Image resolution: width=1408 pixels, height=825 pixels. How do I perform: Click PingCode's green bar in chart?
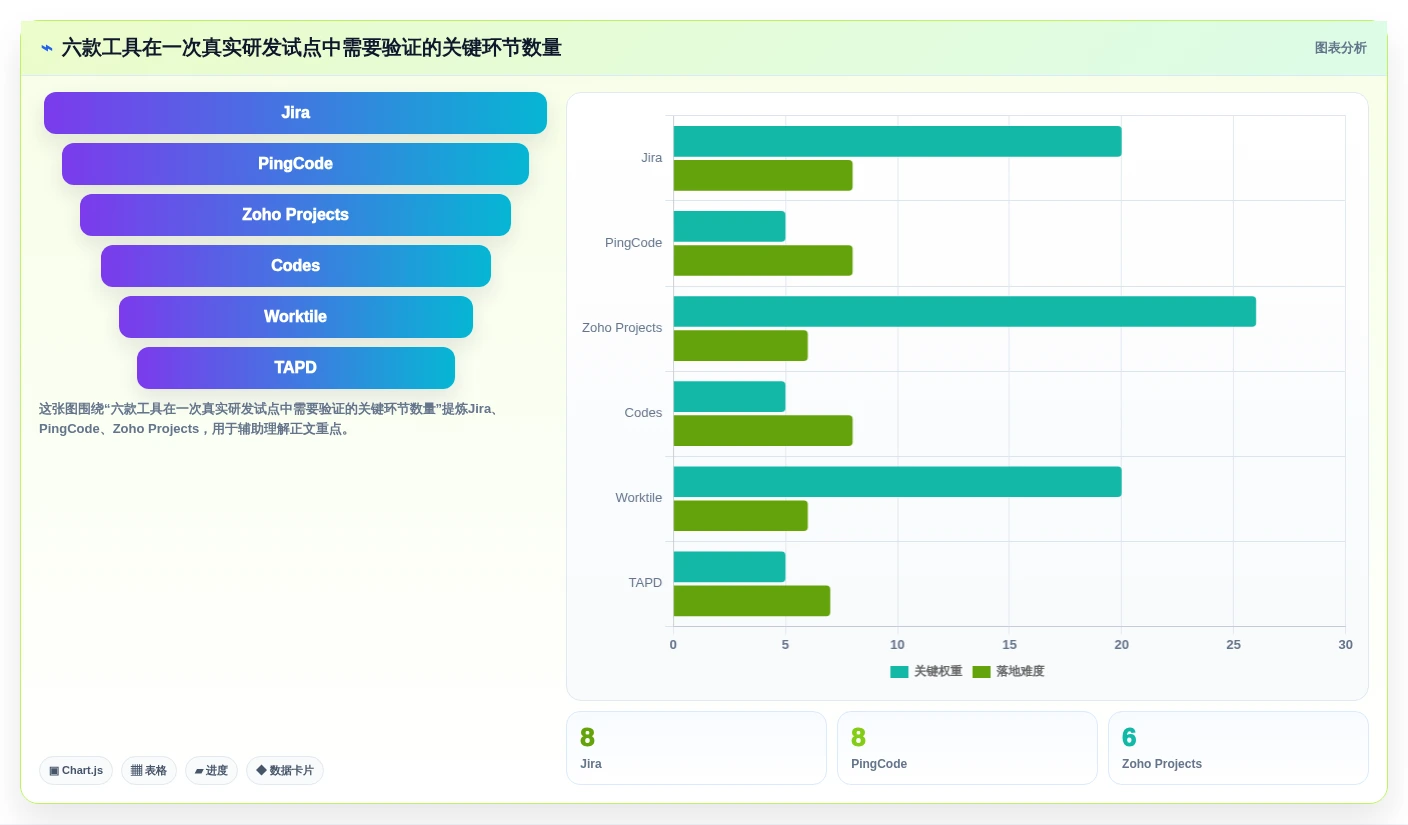click(763, 260)
